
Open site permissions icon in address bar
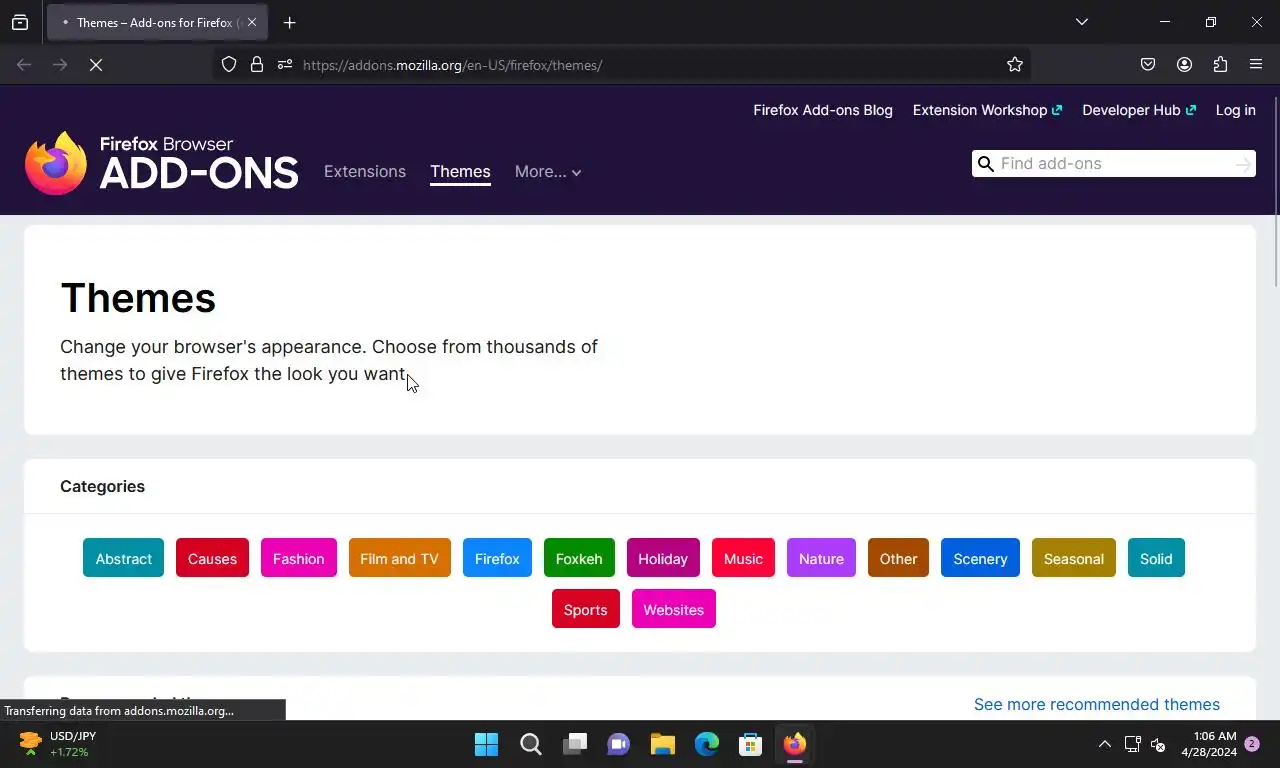pyautogui.click(x=285, y=65)
